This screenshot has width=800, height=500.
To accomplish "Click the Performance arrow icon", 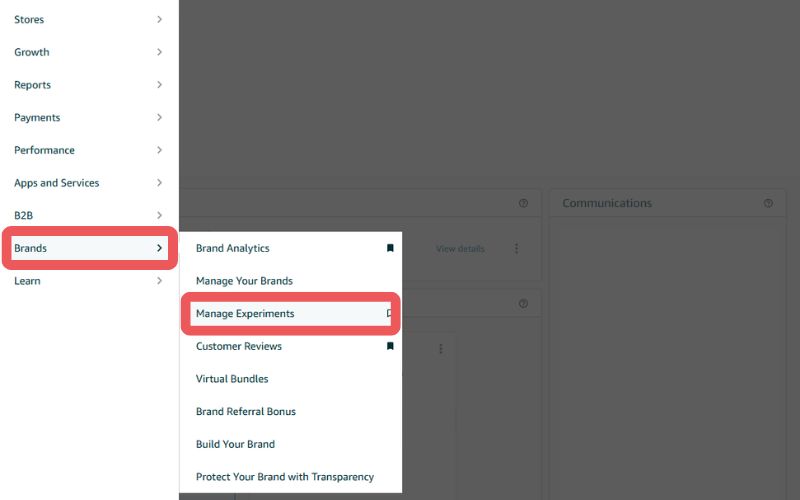I will click(159, 150).
